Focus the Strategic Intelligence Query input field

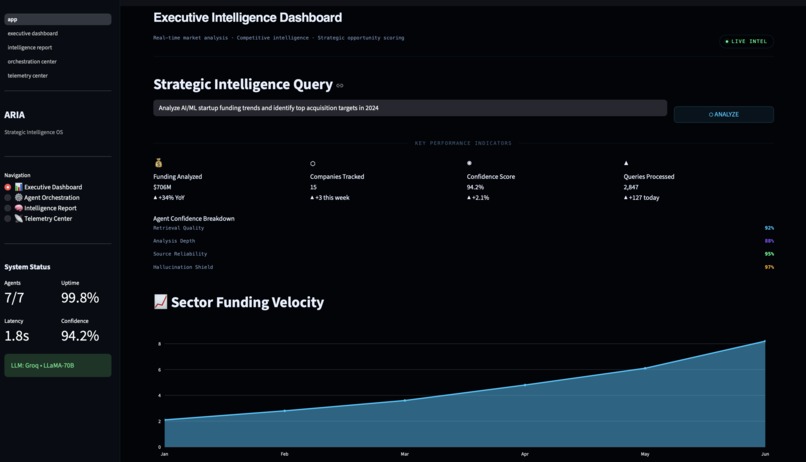pos(410,108)
